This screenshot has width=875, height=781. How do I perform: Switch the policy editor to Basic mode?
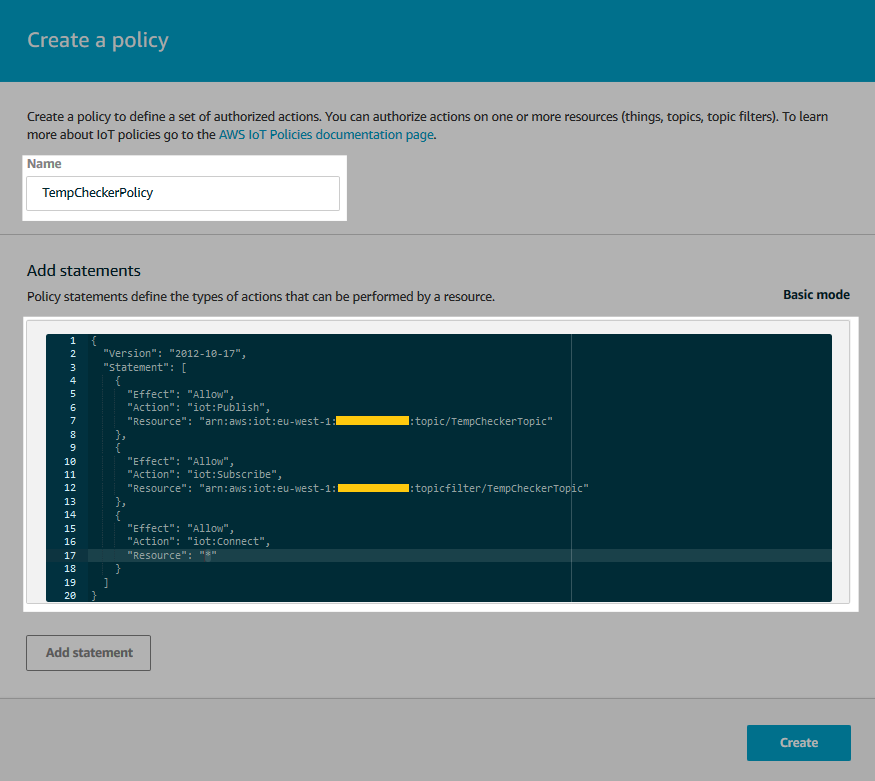coord(816,294)
